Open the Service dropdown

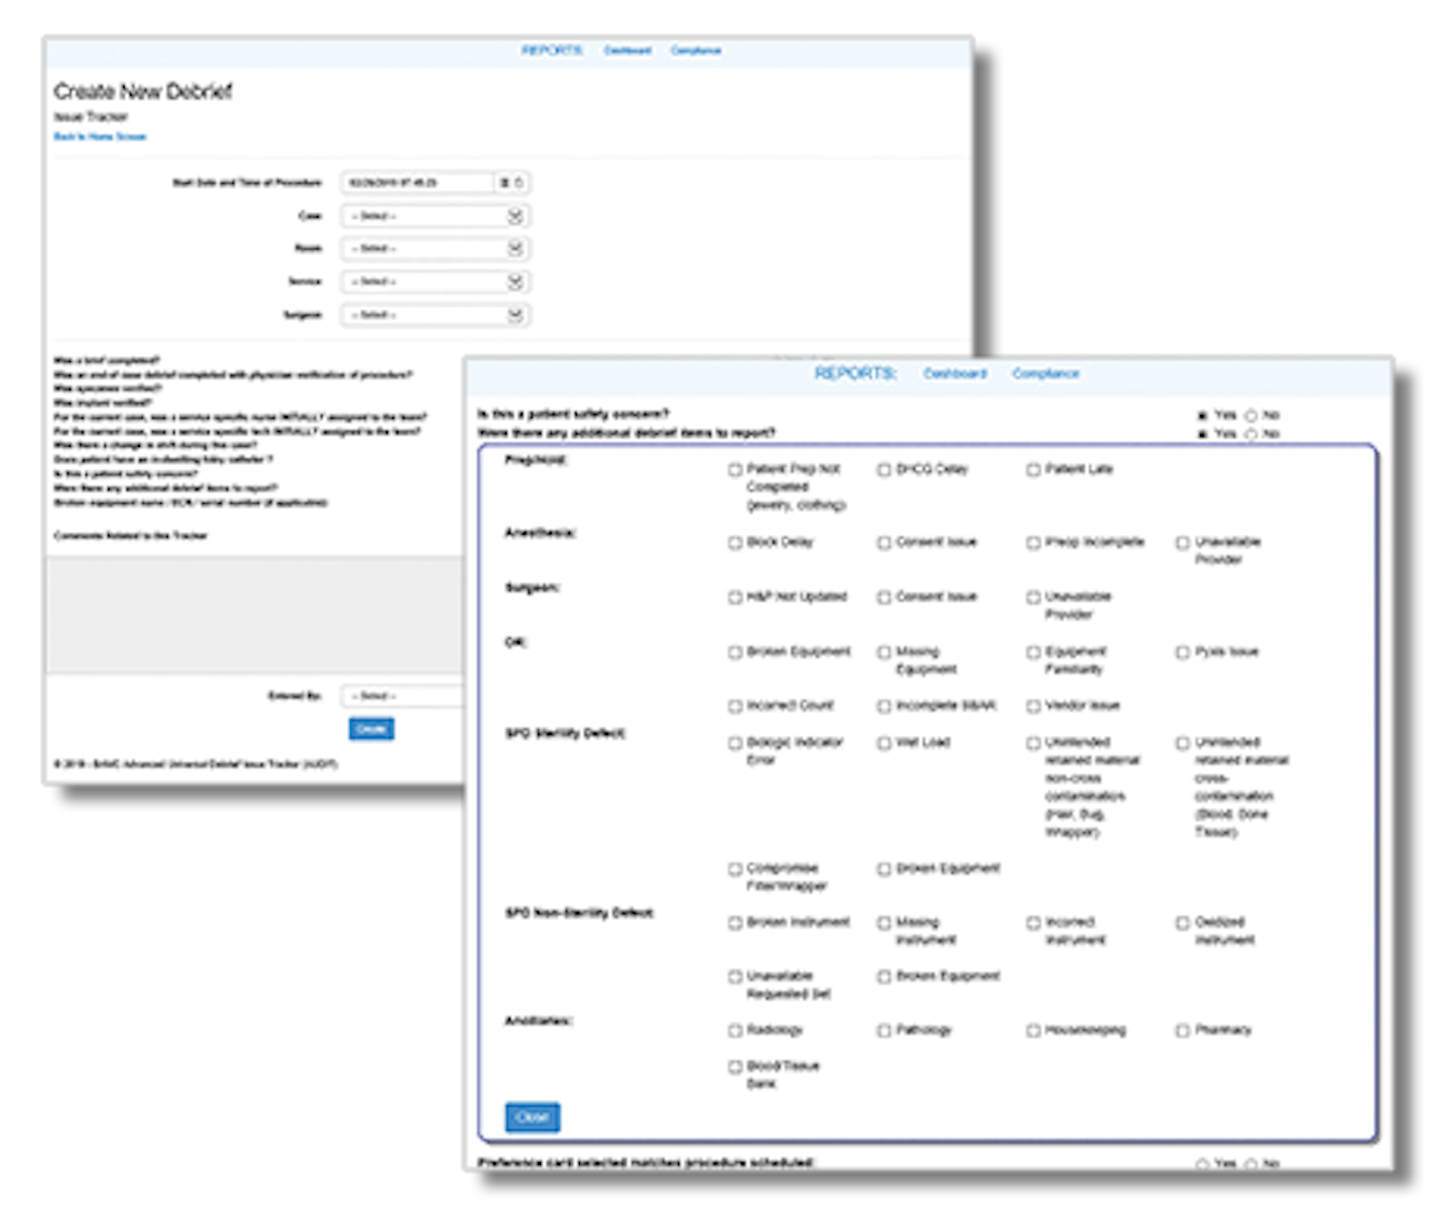click(x=433, y=282)
